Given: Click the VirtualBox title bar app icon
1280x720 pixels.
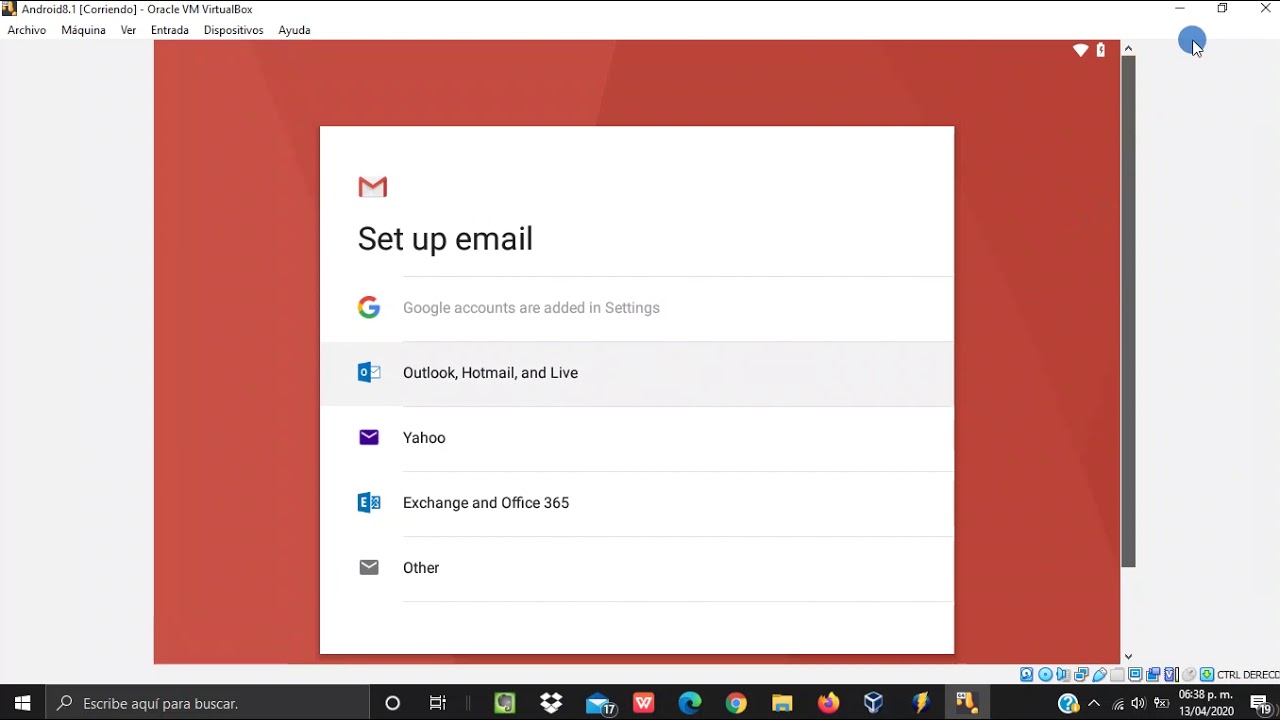Looking at the screenshot, I should [x=9, y=9].
